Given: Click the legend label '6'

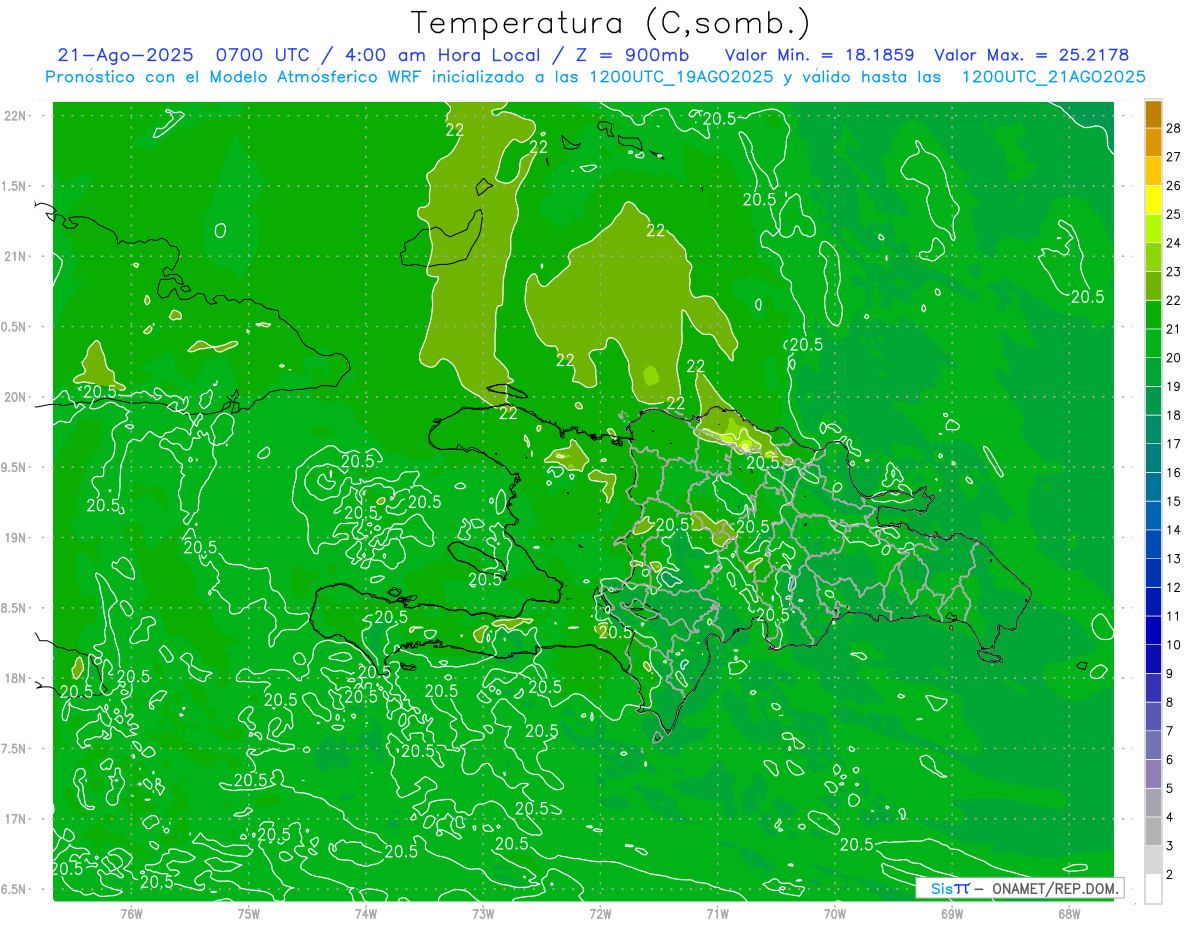Looking at the screenshot, I should [x=1170, y=760].
